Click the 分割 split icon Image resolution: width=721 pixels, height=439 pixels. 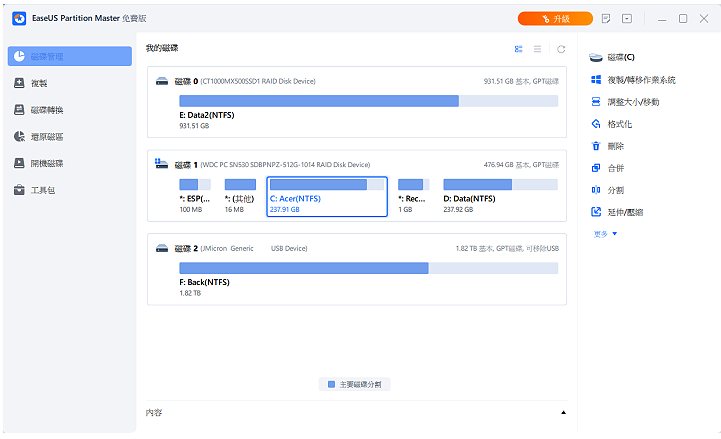click(x=596, y=190)
